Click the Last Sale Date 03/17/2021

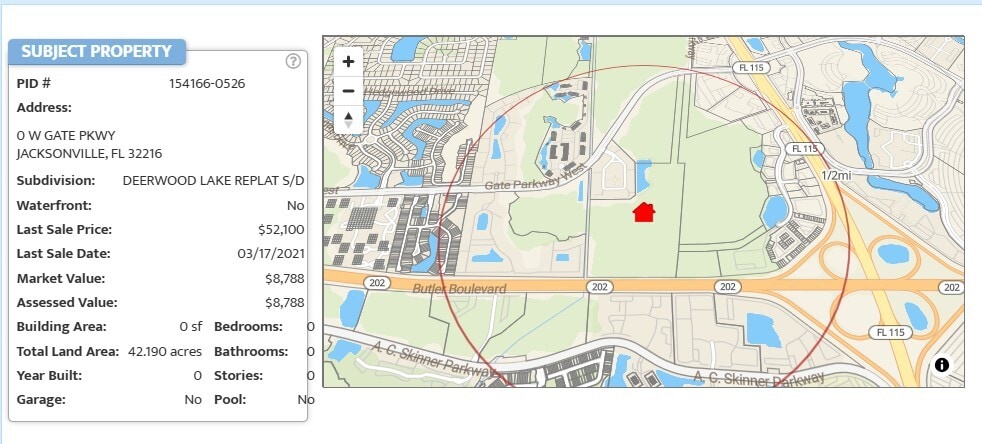point(273,253)
